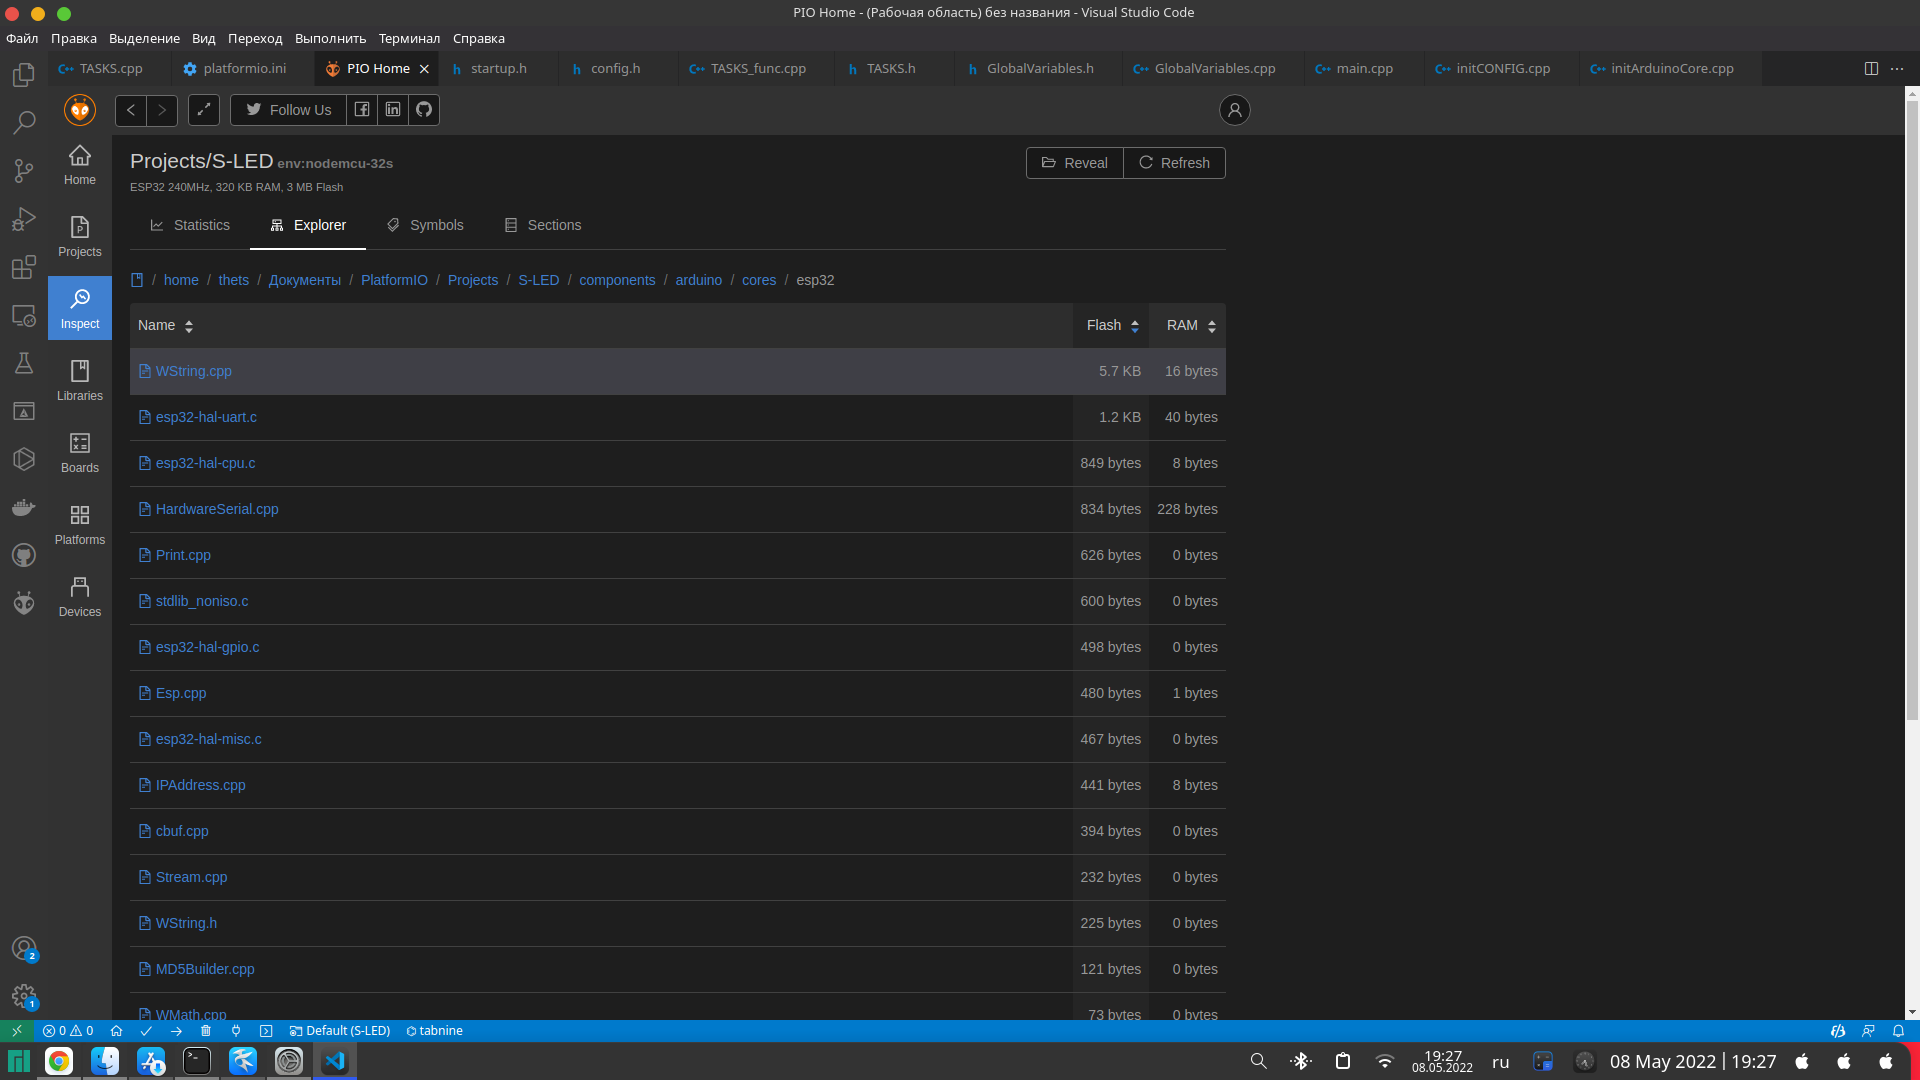
Task: Open Source Control in activity bar
Action: 24,171
